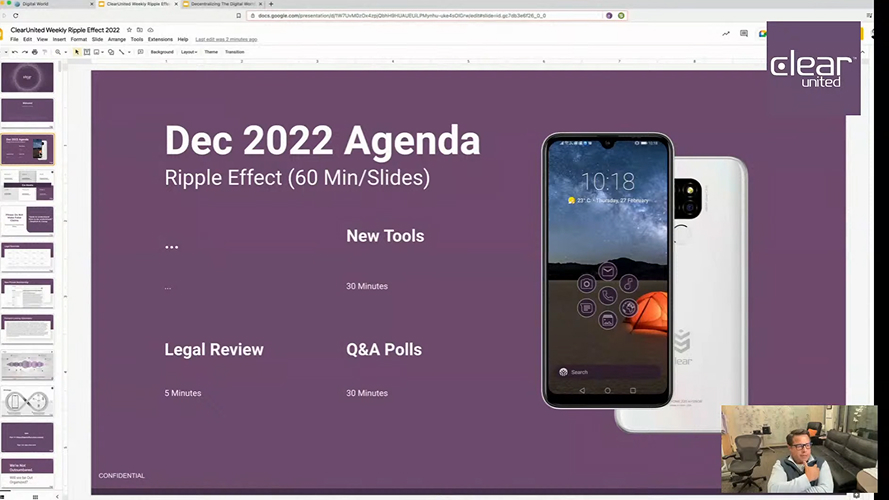Open the Zoom dropdown
This screenshot has width=889, height=500.
(61, 52)
